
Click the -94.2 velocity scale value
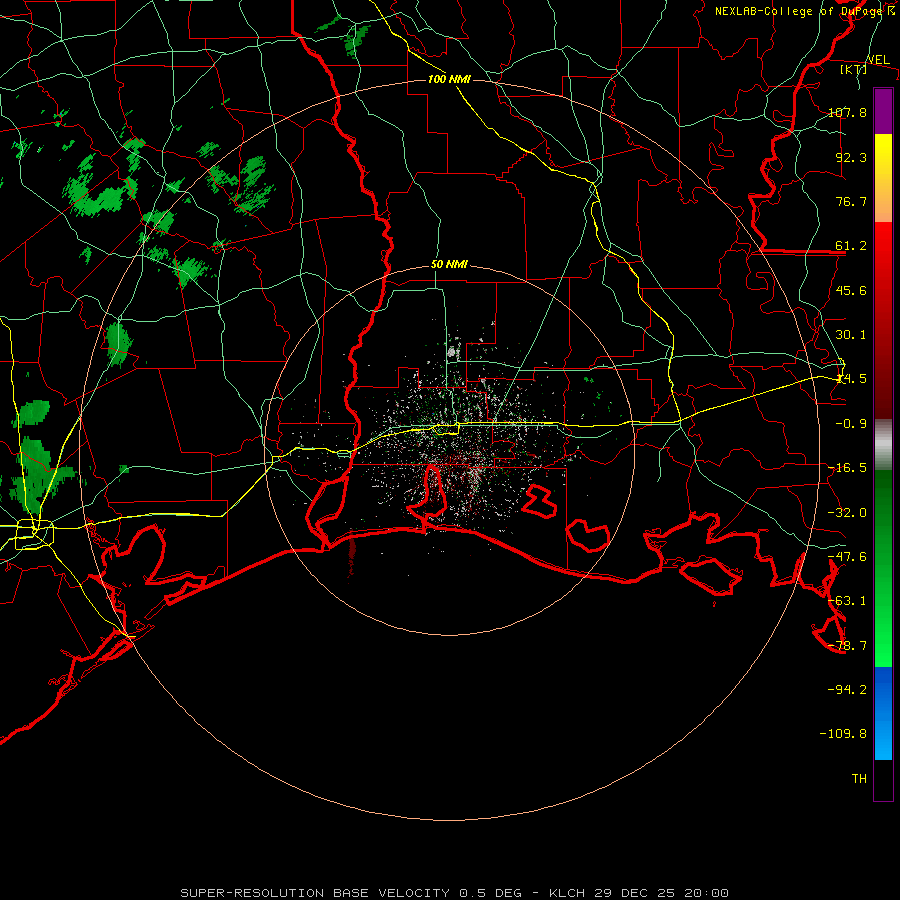(847, 689)
